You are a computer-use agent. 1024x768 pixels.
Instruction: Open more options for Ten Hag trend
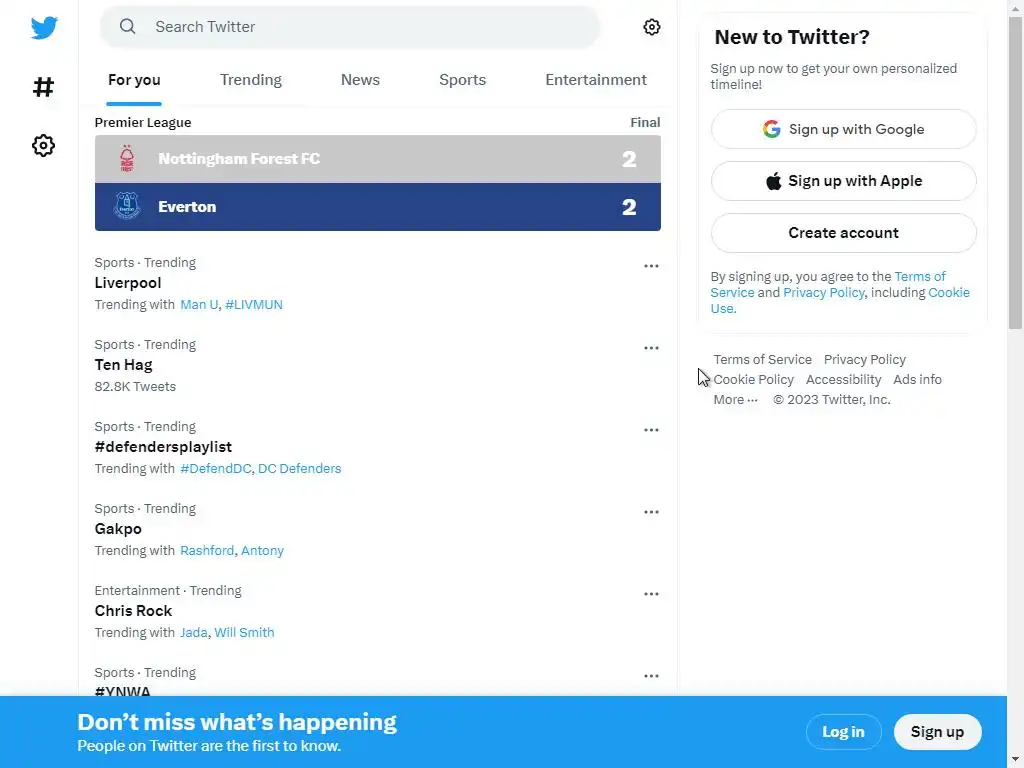[x=651, y=347]
